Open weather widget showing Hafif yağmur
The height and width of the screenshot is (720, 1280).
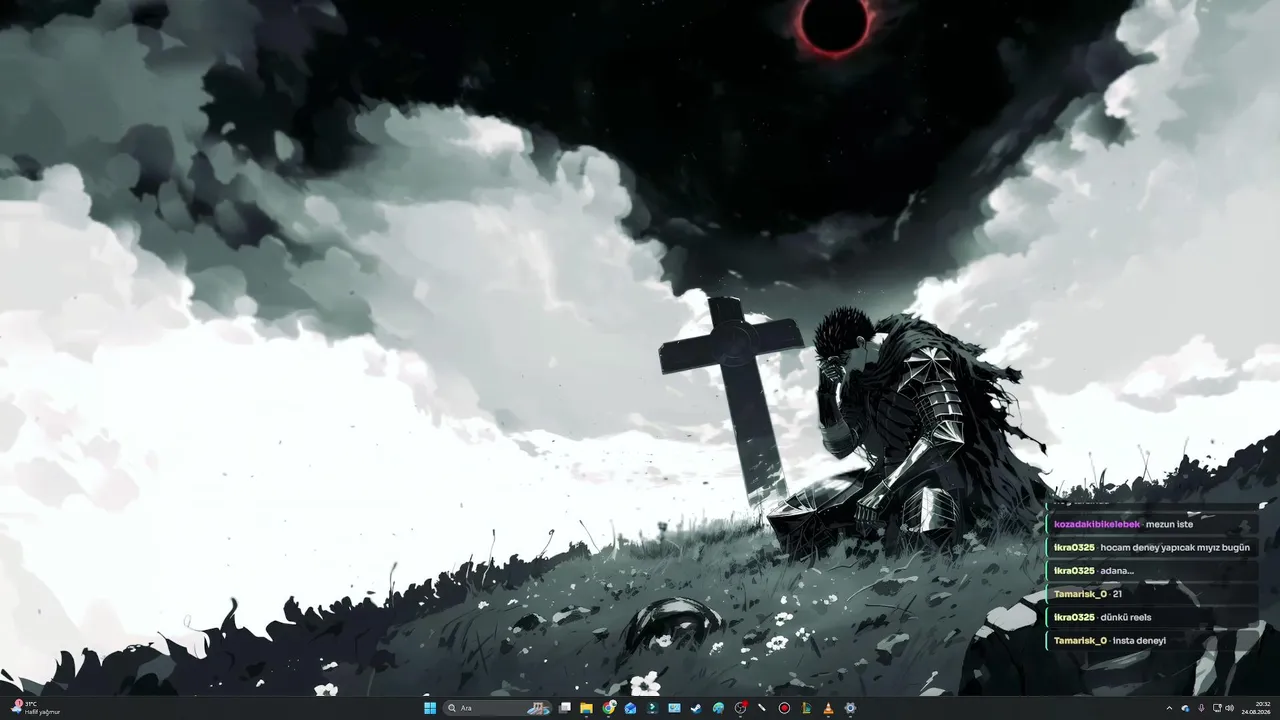[x=36, y=708]
